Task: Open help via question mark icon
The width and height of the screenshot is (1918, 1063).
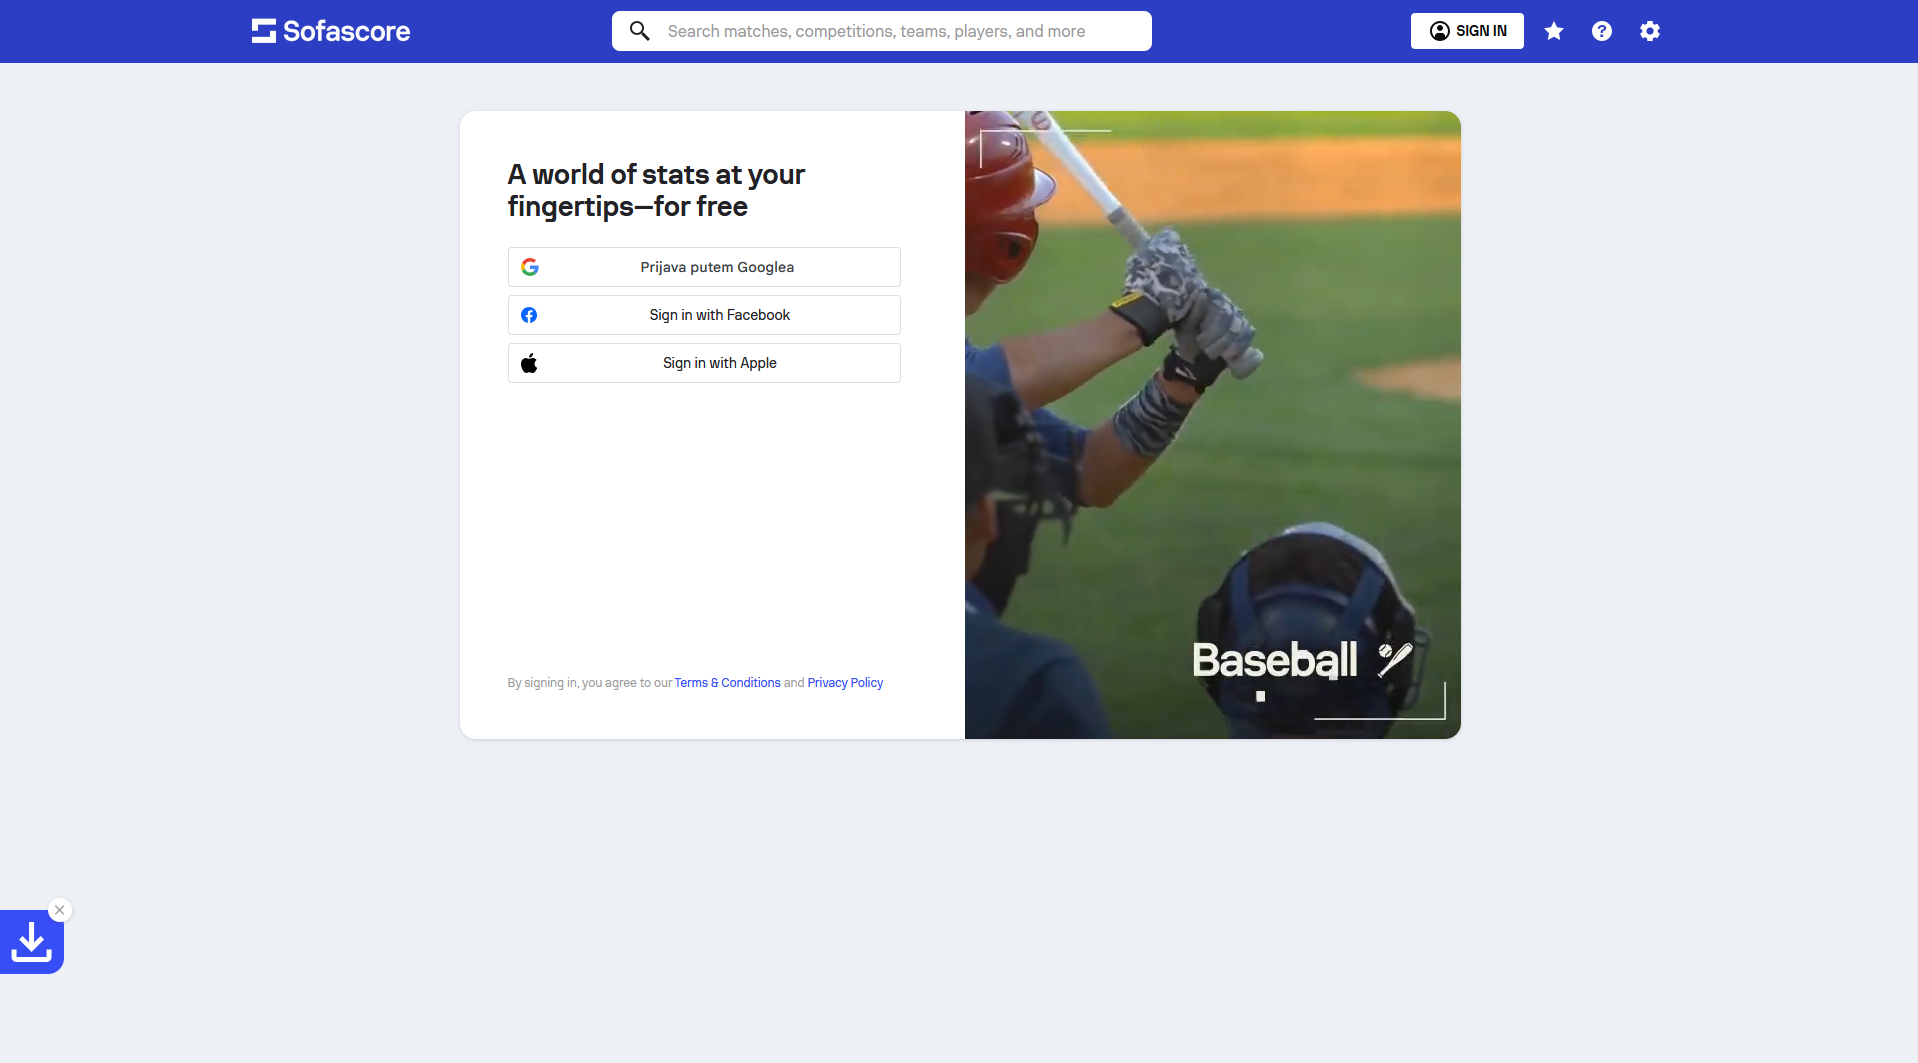Action: (x=1602, y=31)
